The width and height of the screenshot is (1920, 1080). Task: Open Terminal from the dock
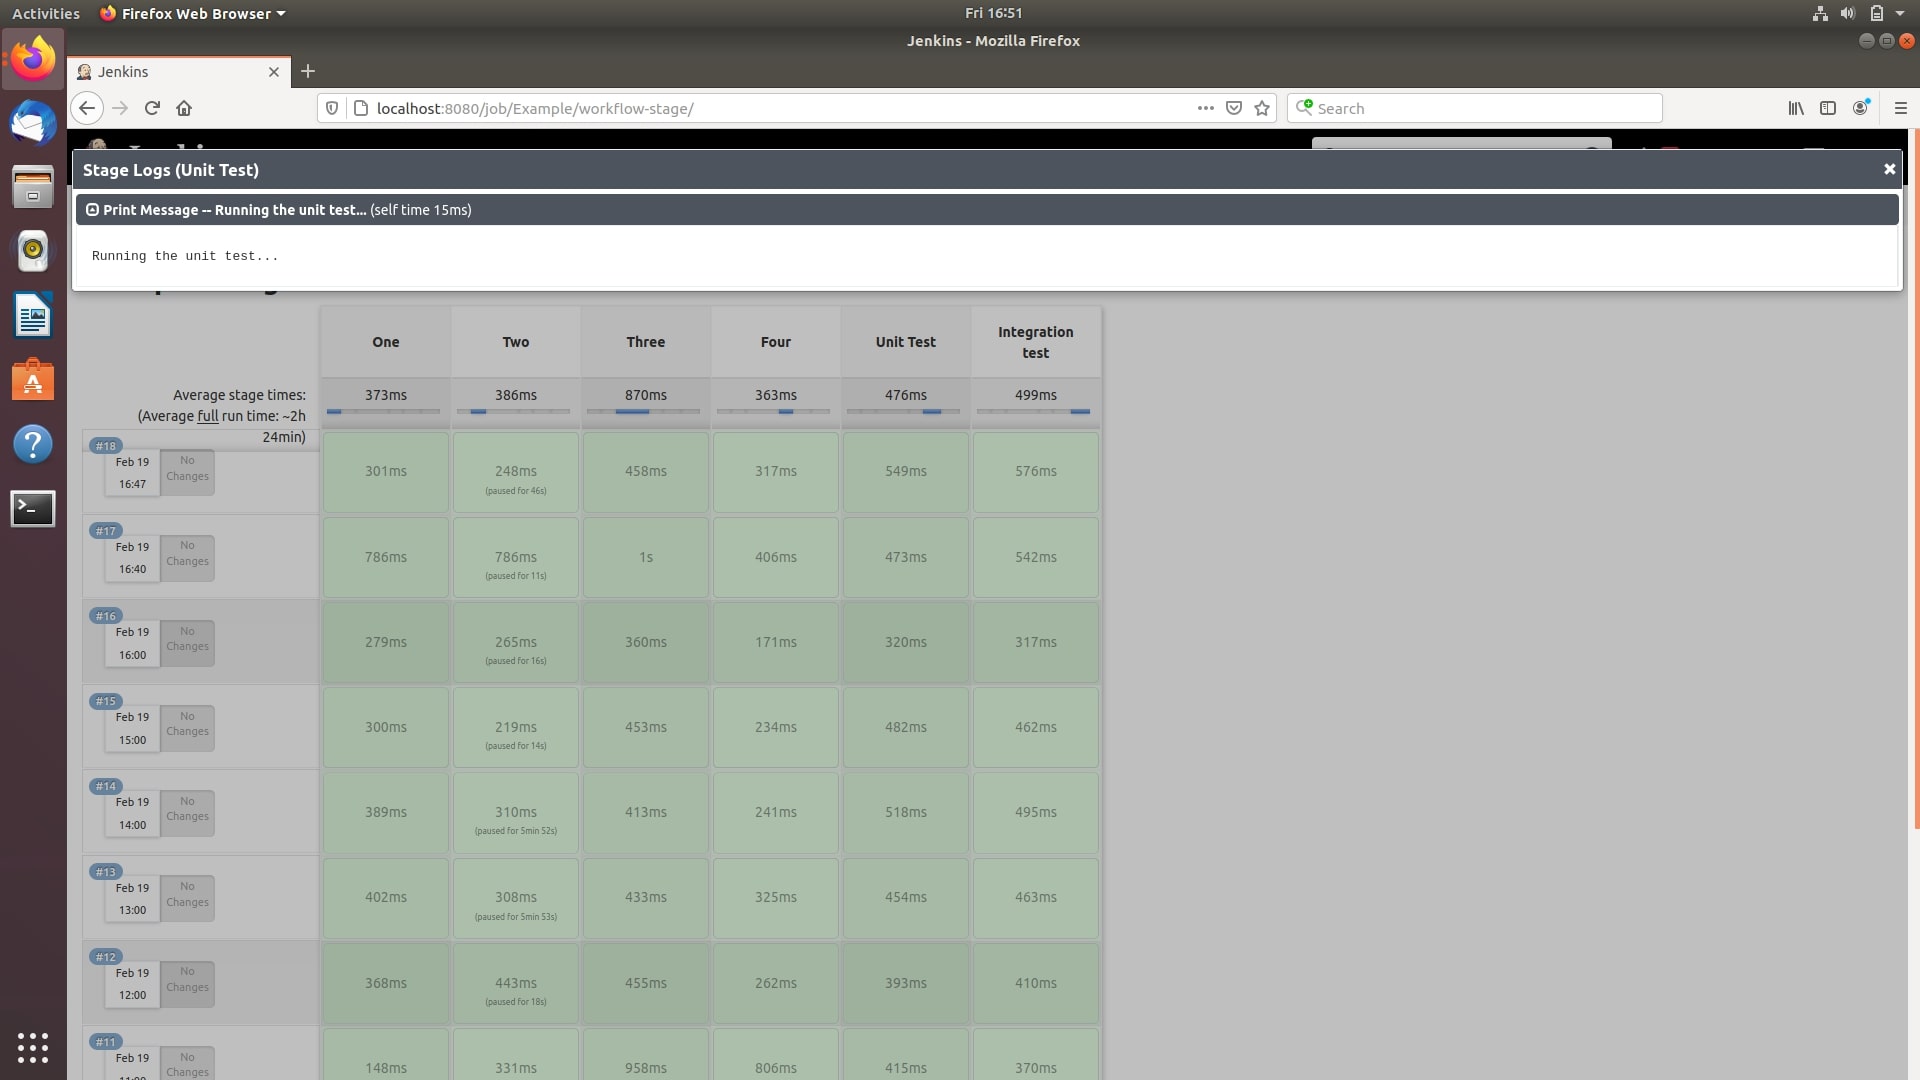pos(32,508)
